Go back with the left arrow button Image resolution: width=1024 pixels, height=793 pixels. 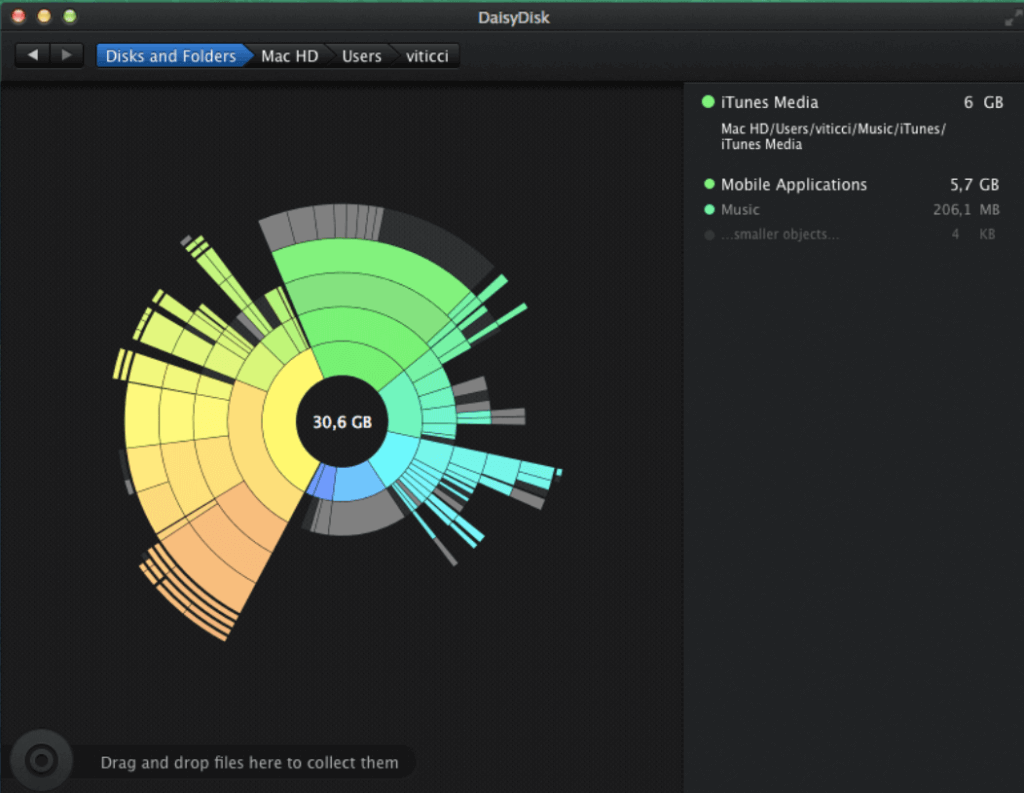point(33,56)
